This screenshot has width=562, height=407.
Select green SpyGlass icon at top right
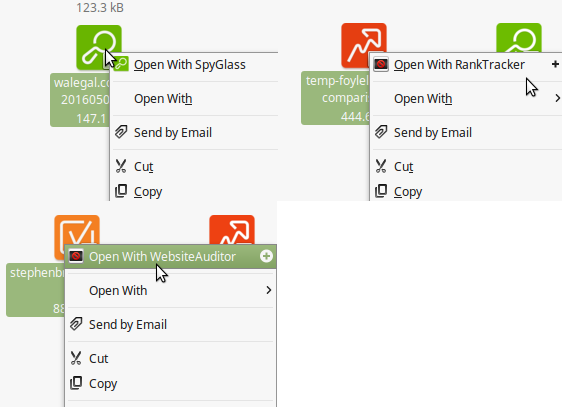(x=519, y=38)
